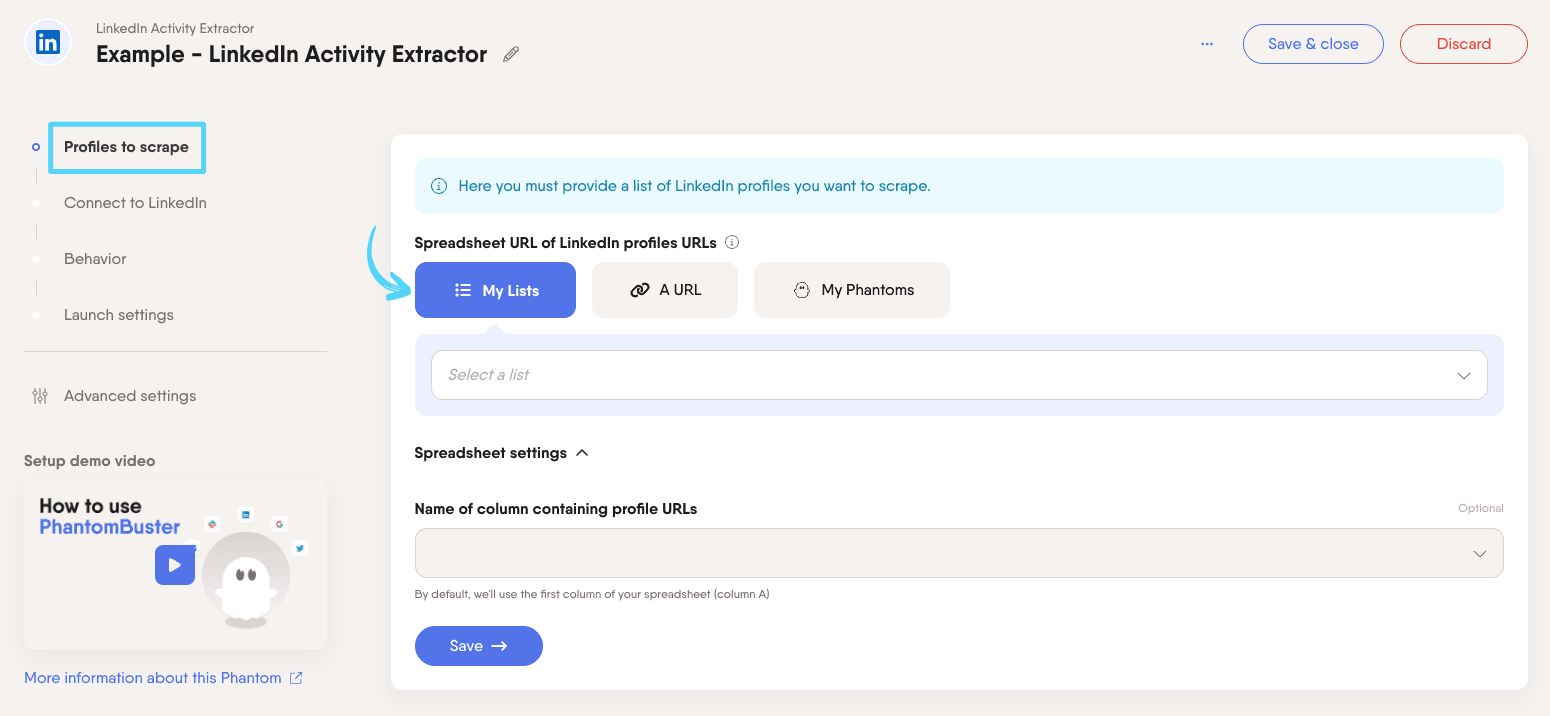Click the LinkedIn logo icon
The height and width of the screenshot is (716, 1550).
[x=47, y=43]
